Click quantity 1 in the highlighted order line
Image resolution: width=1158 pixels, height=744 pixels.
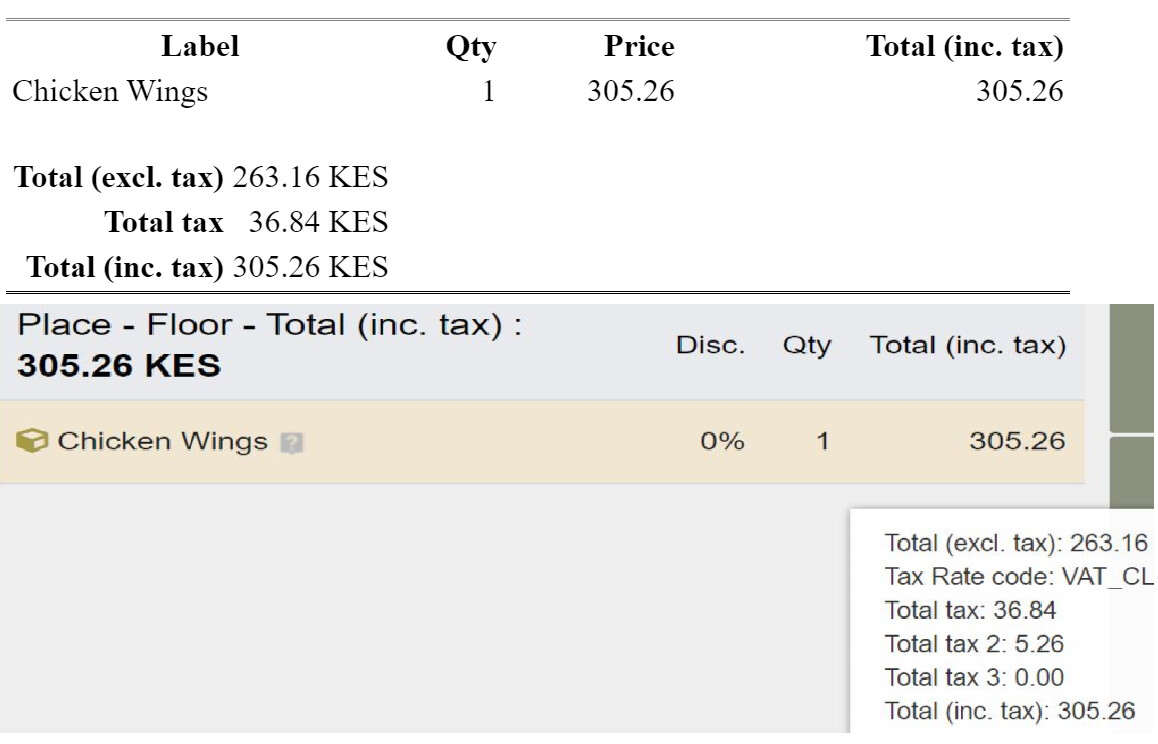point(822,441)
